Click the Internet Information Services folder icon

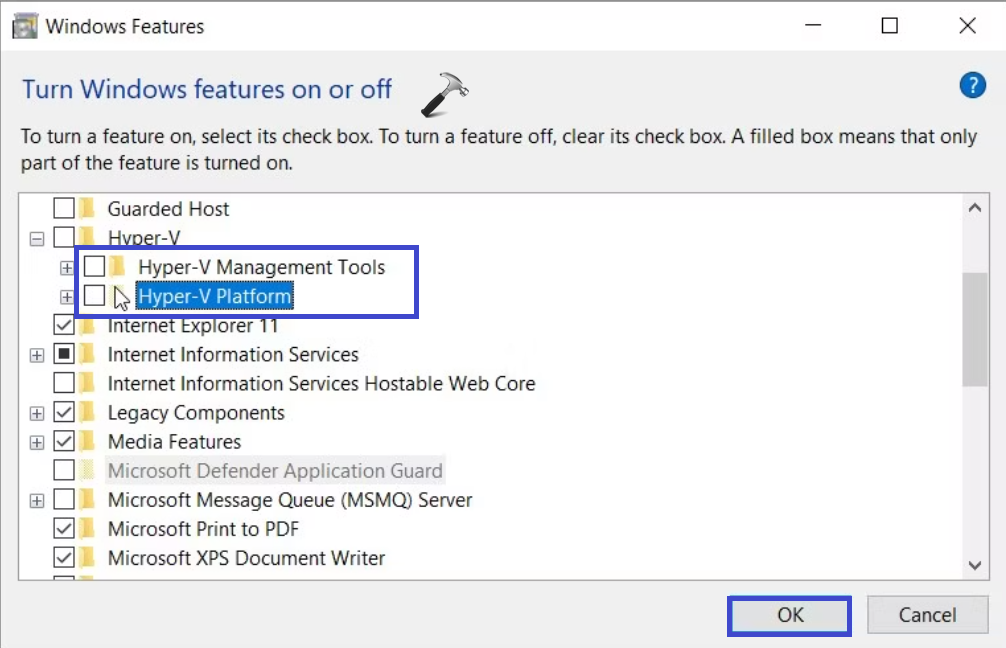pyautogui.click(x=88, y=355)
